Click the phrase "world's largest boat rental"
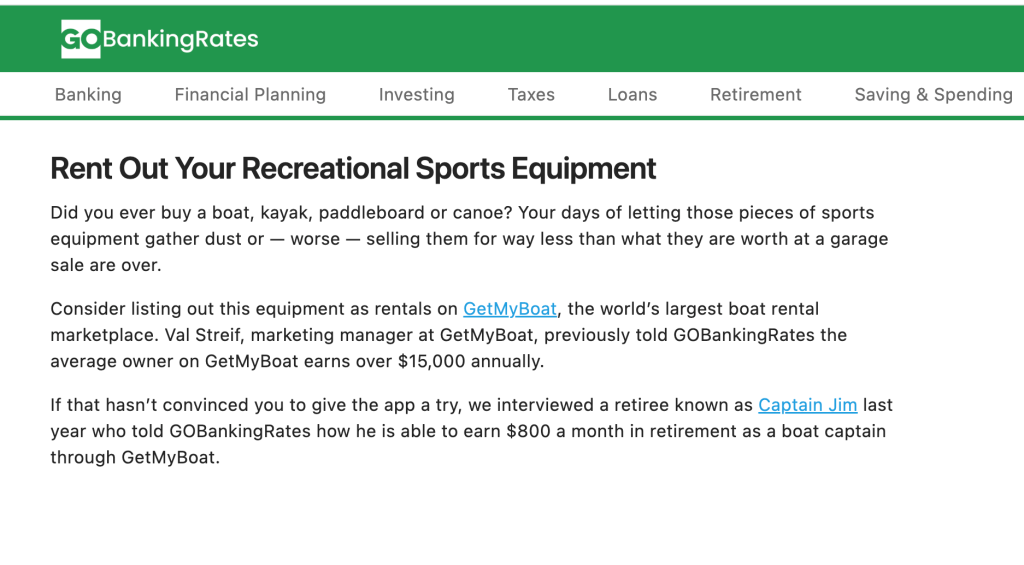The image size is (1024, 565). [x=710, y=309]
